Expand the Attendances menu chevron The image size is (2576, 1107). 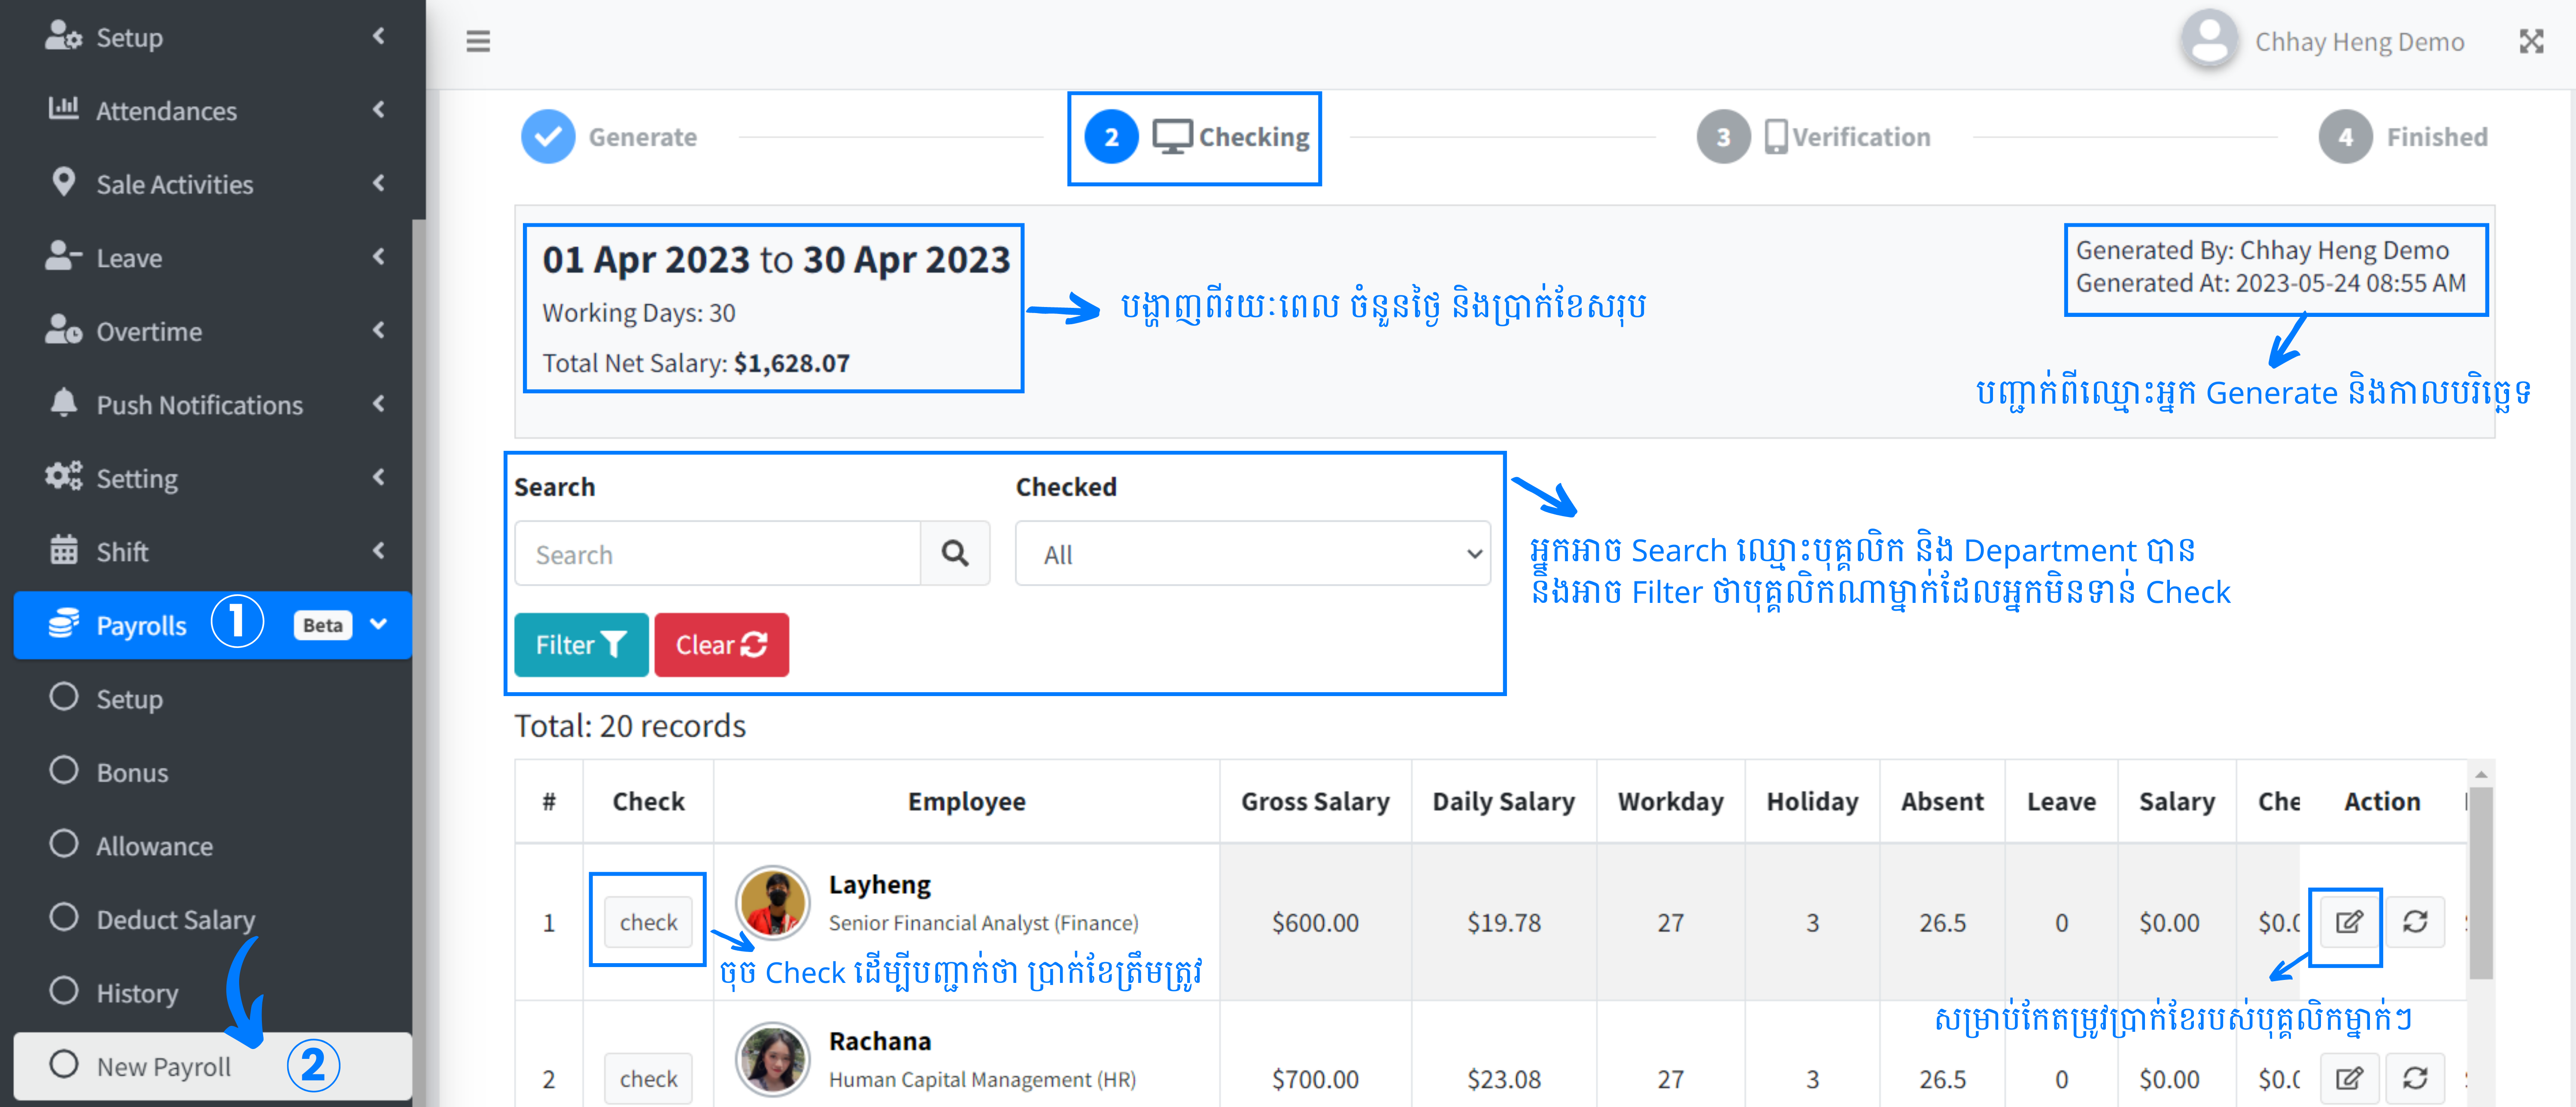[x=379, y=109]
